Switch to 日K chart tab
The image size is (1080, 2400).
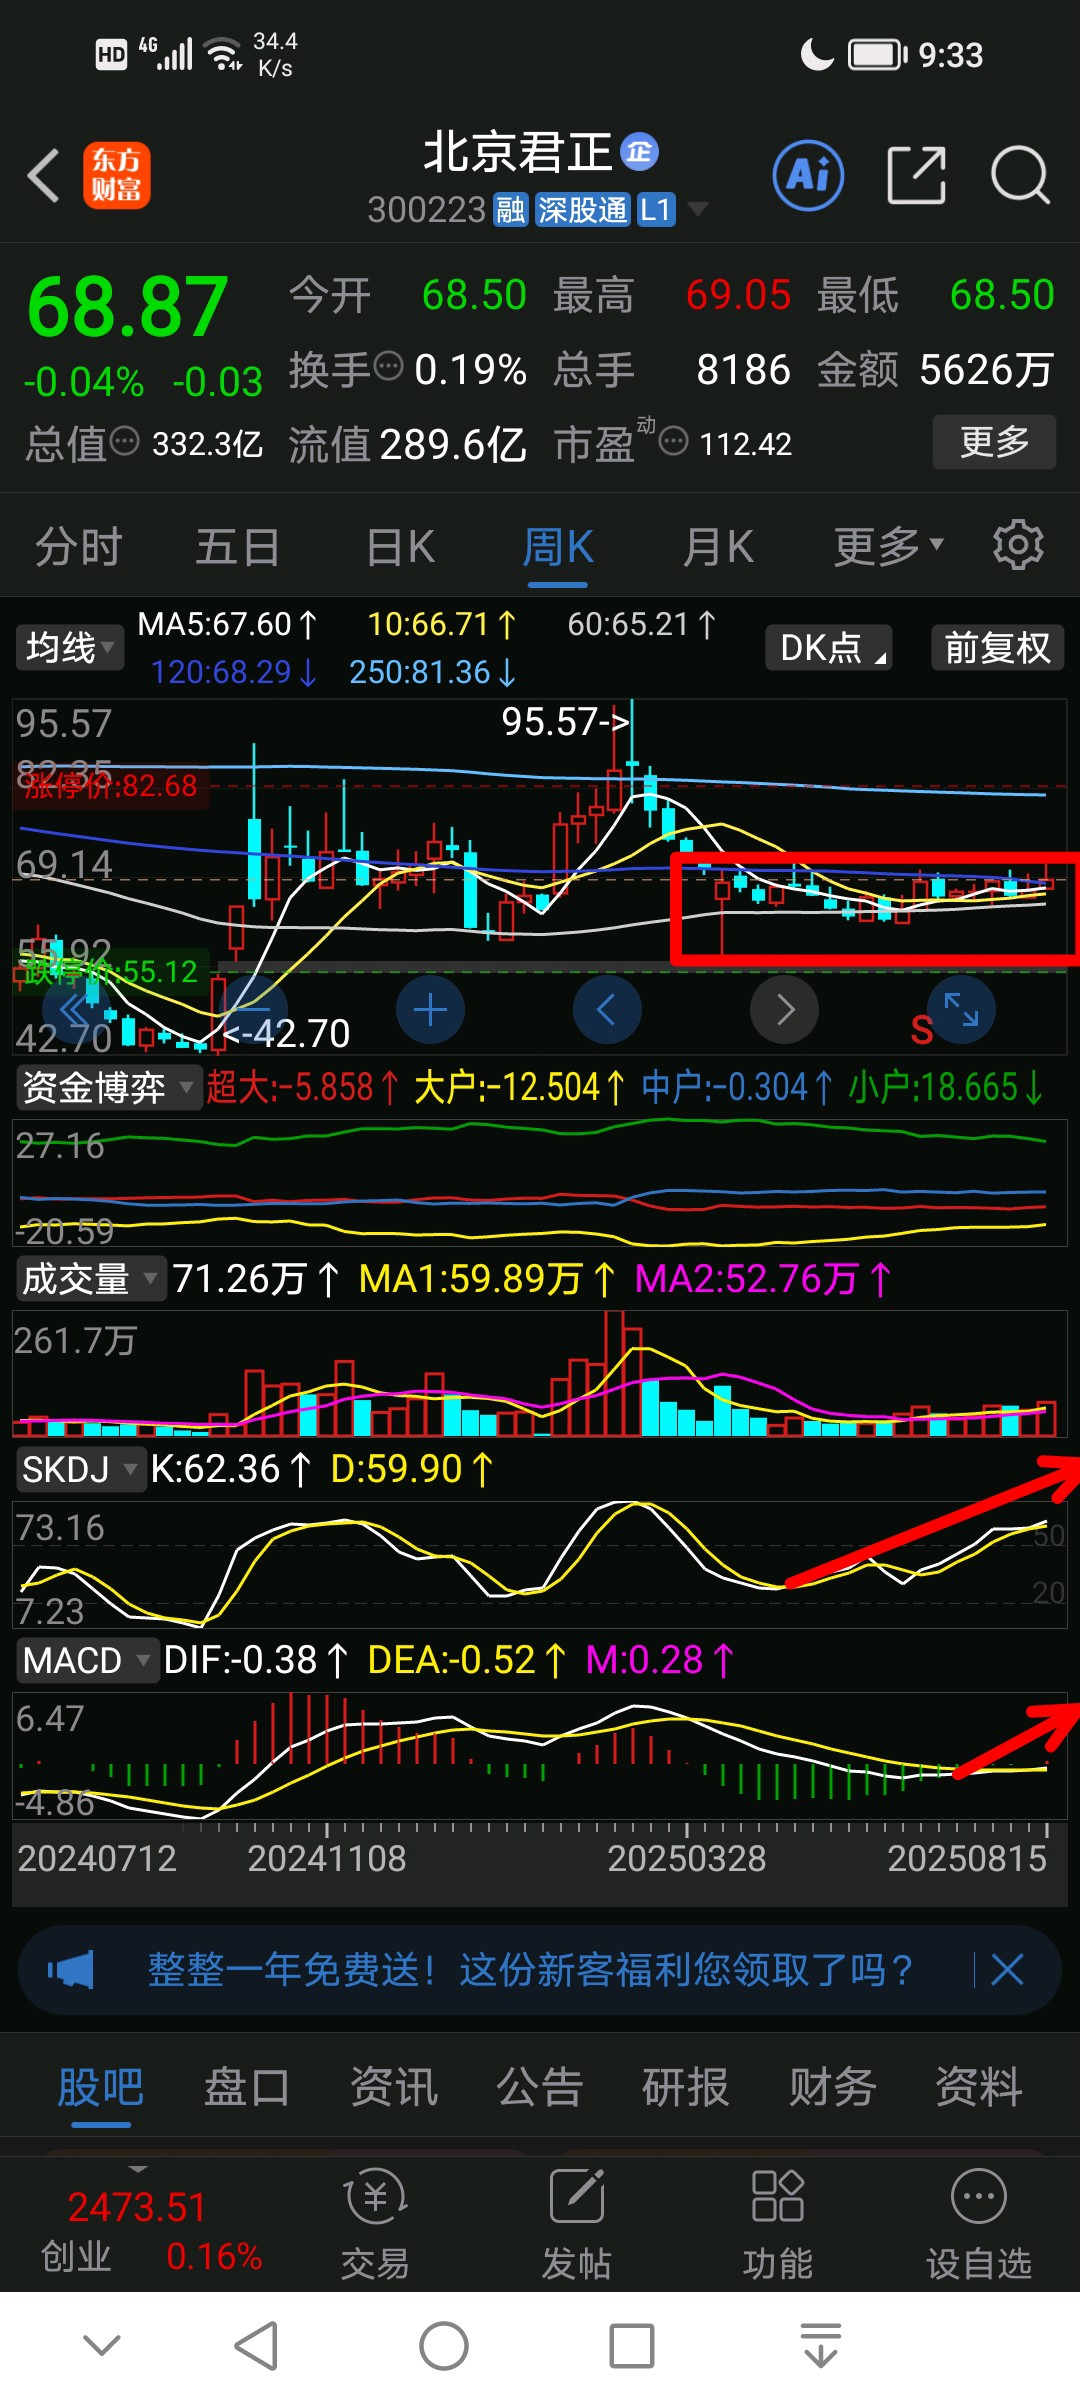tap(400, 546)
